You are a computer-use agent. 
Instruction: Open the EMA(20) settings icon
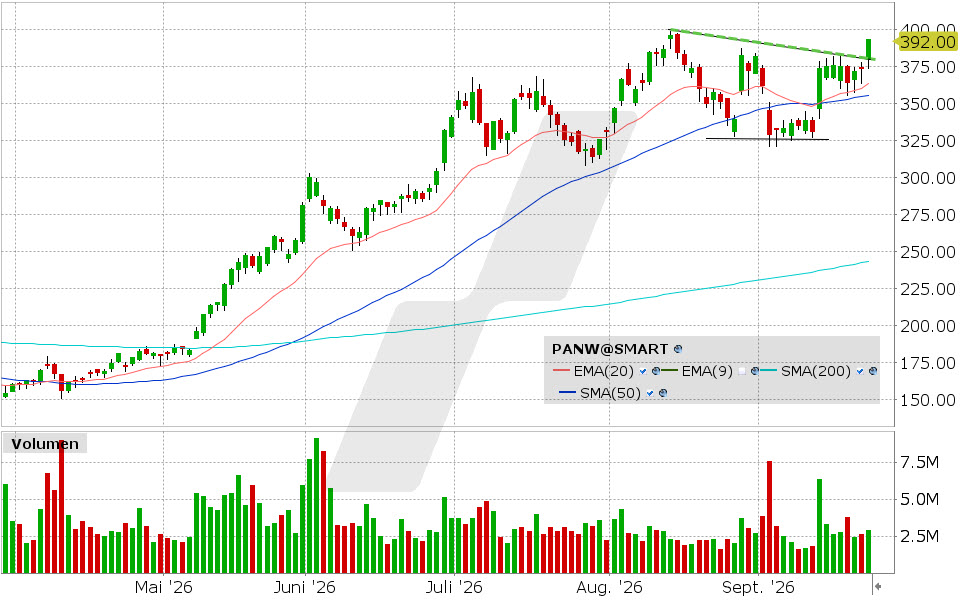pos(656,371)
